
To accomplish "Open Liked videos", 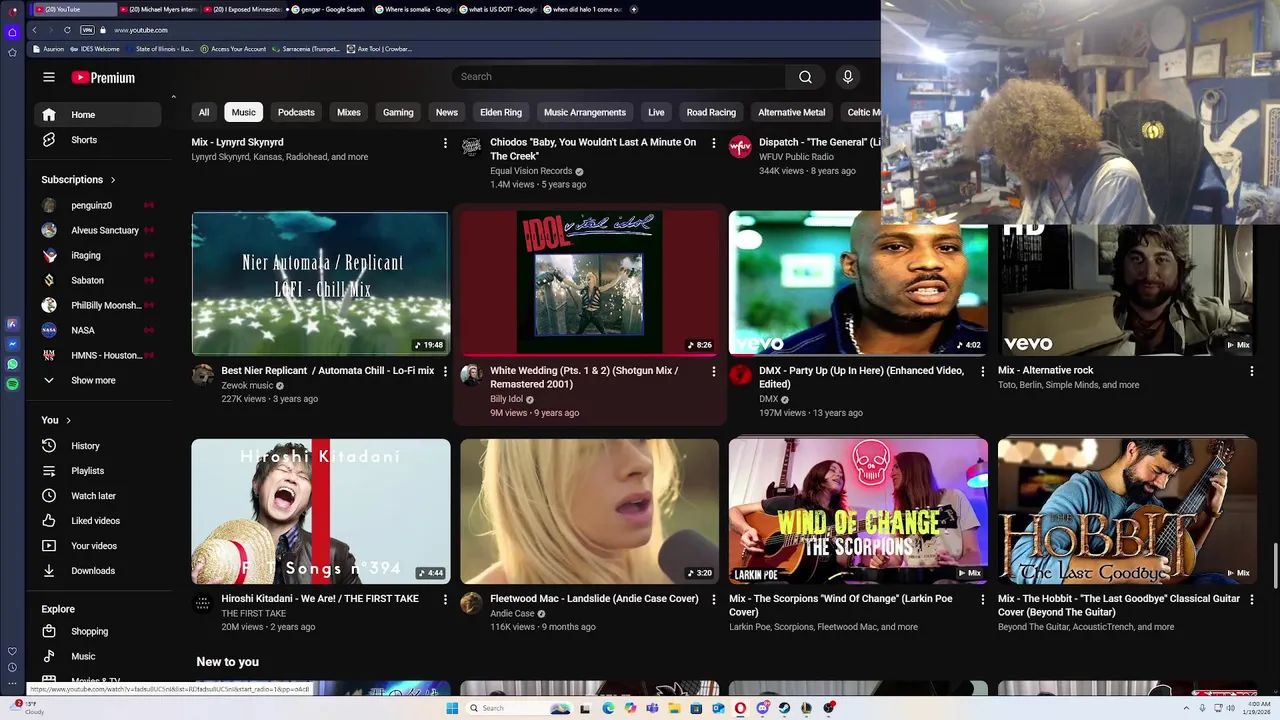I will (98, 521).
